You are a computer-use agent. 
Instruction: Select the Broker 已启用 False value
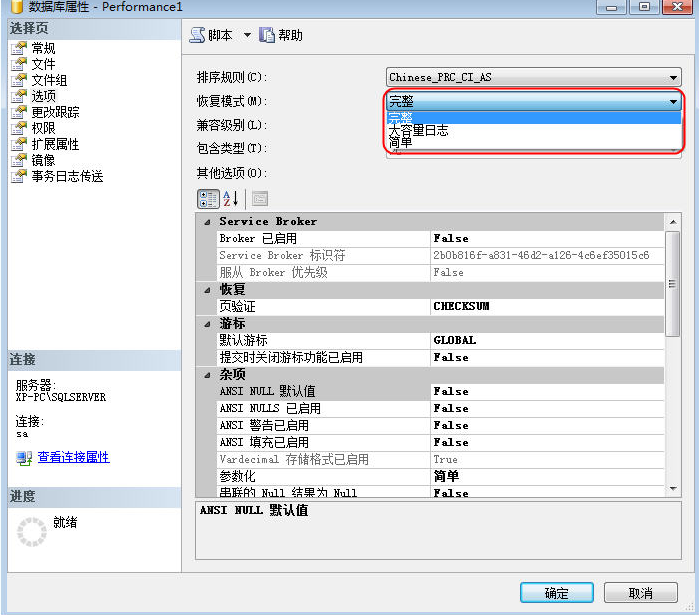pos(547,239)
